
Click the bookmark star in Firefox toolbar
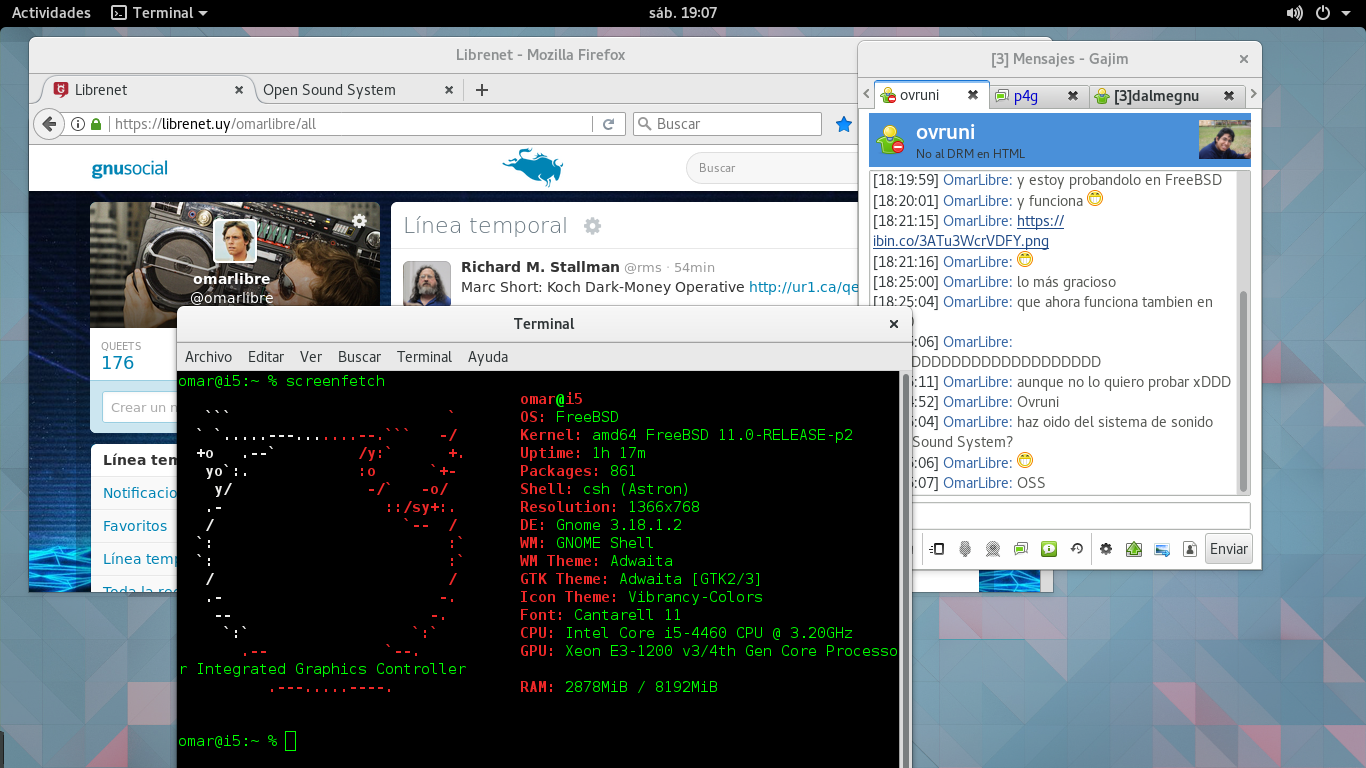coord(844,124)
